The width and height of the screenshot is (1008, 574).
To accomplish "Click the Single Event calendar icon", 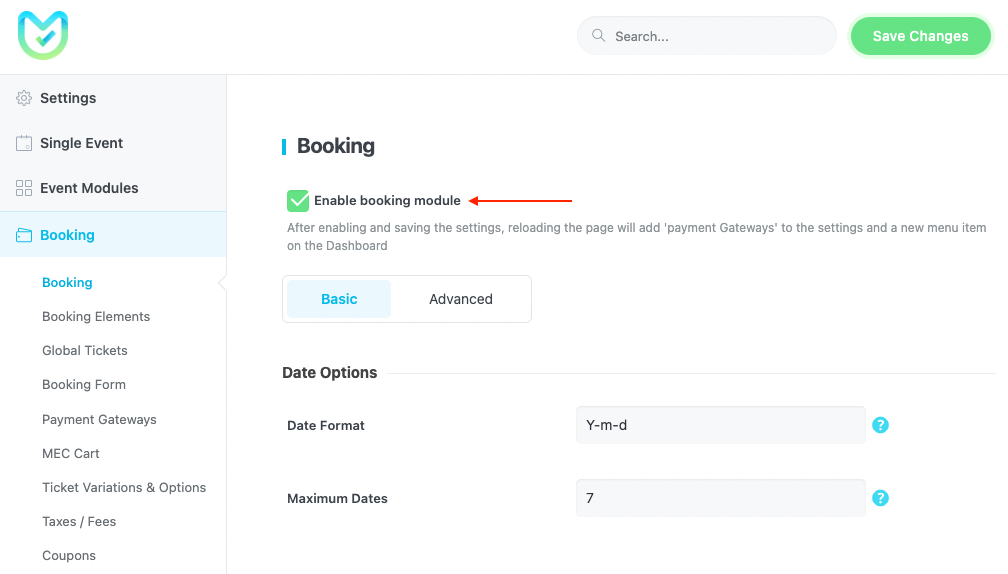I will coord(24,143).
